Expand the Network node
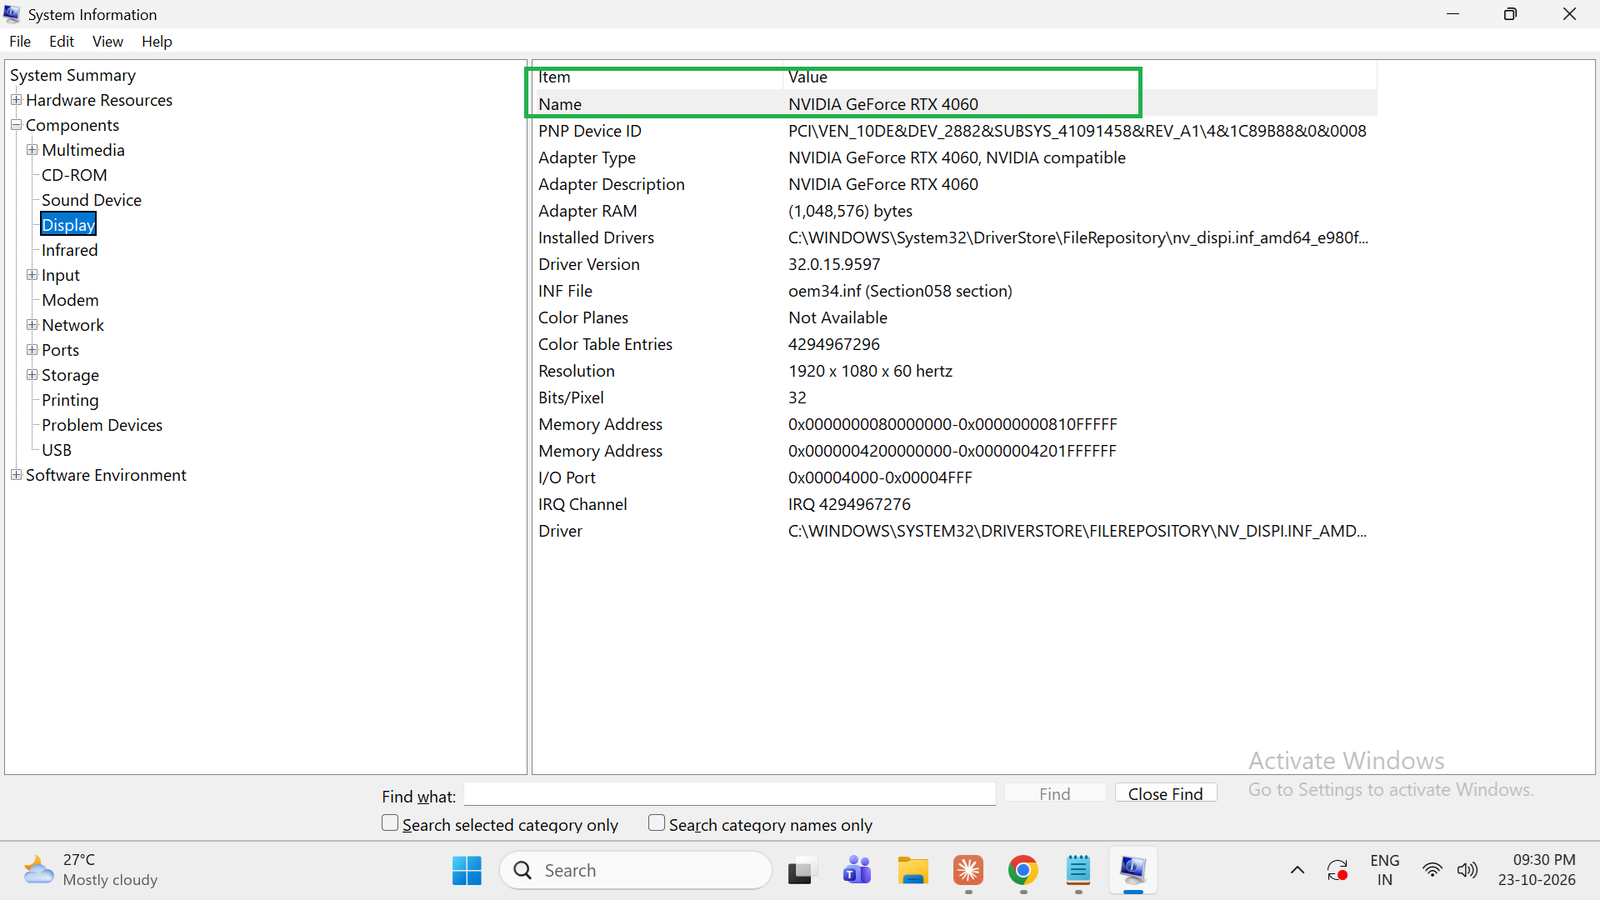 pyautogui.click(x=32, y=325)
